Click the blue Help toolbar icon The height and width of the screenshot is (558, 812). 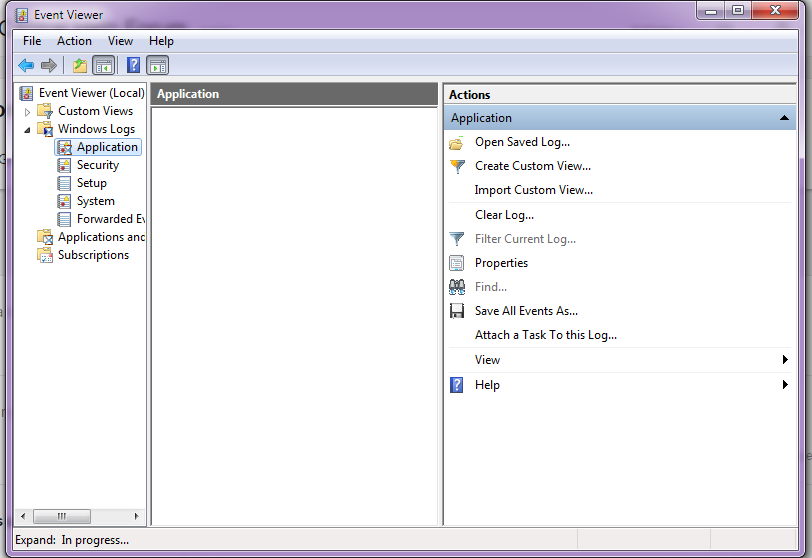[133, 66]
